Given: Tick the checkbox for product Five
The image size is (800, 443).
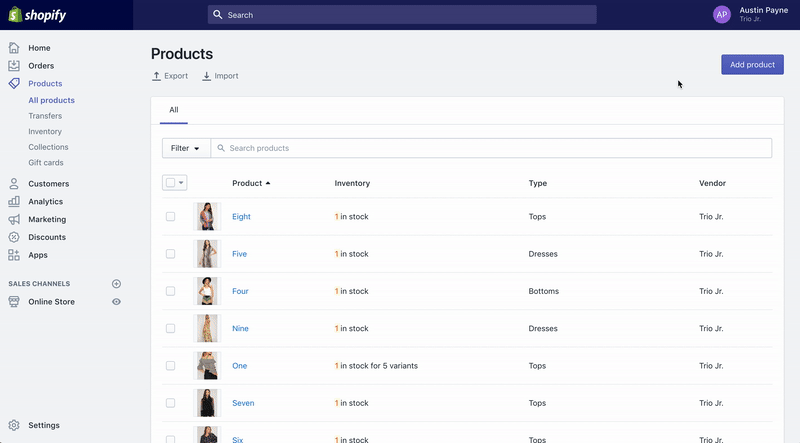Looking at the screenshot, I should coord(170,254).
